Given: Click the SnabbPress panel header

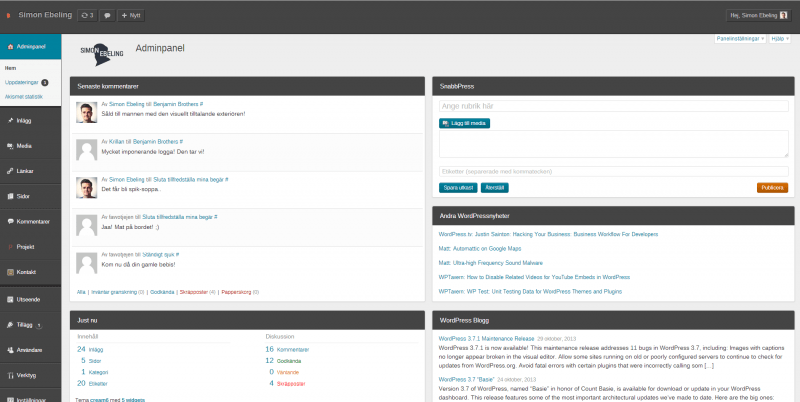Looking at the screenshot, I should [613, 86].
